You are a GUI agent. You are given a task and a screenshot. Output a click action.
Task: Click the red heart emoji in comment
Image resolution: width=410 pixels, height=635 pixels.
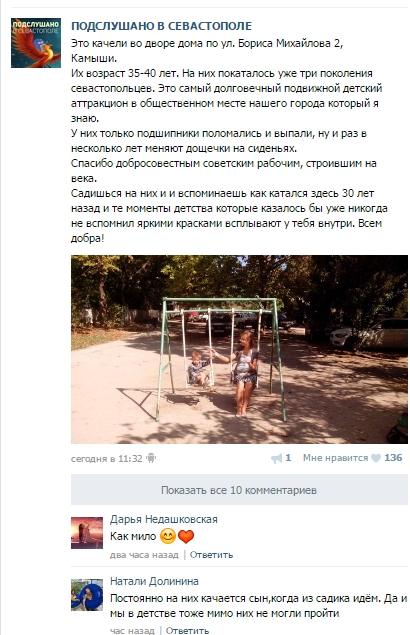click(x=186, y=537)
